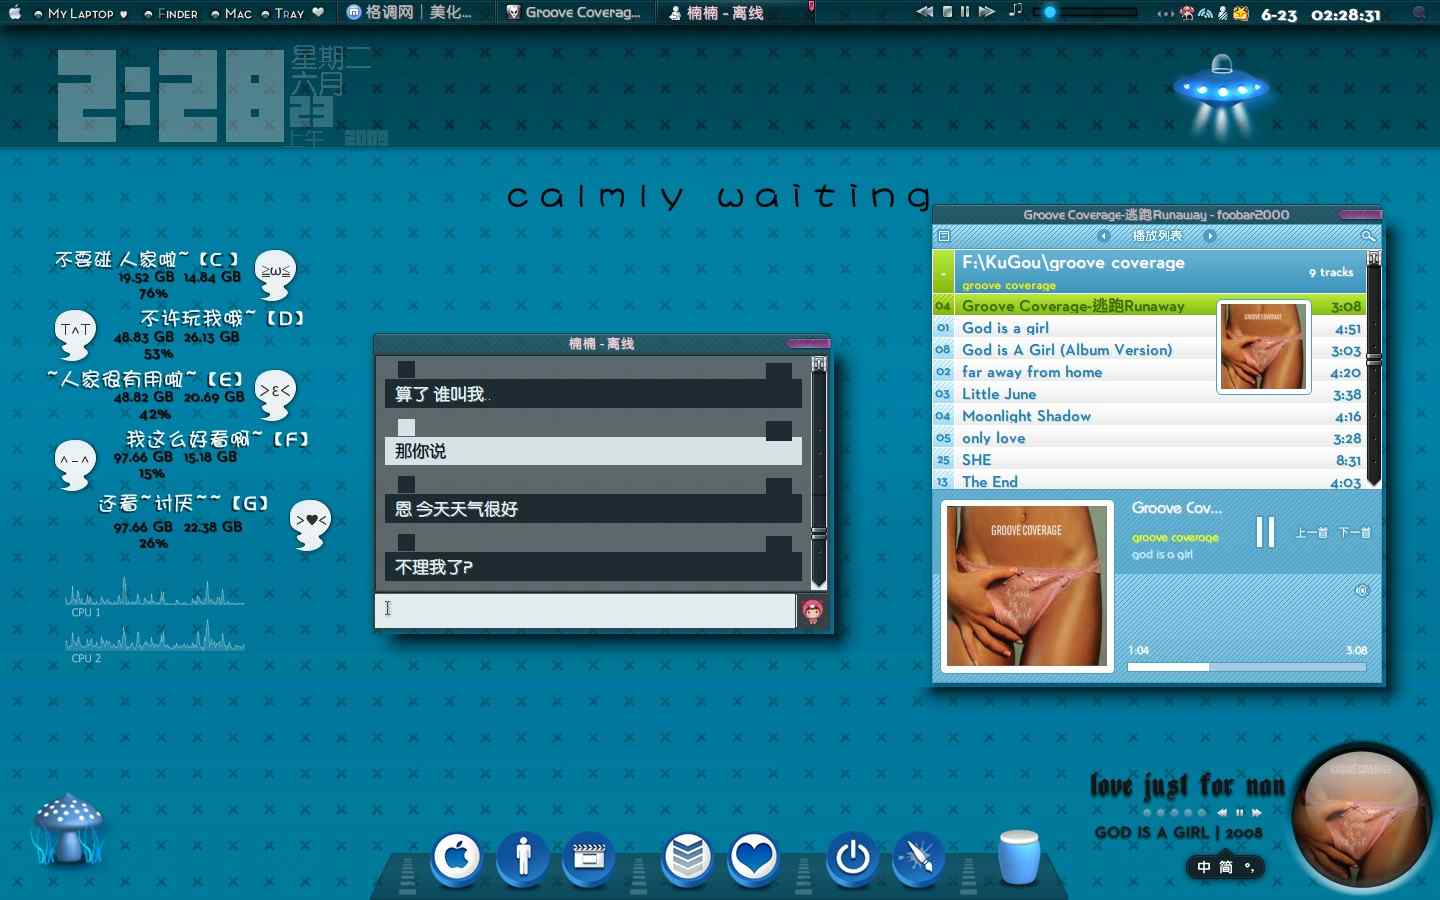
Task: Click foobar2000 volume speaker icon
Action: 1361,591
